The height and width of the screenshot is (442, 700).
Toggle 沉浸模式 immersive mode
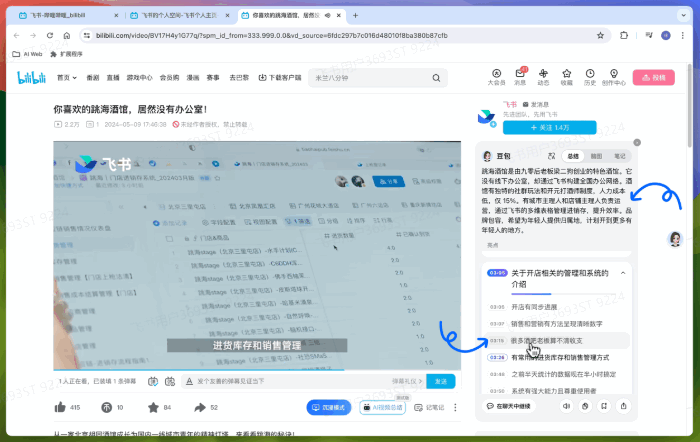[x=328, y=407]
